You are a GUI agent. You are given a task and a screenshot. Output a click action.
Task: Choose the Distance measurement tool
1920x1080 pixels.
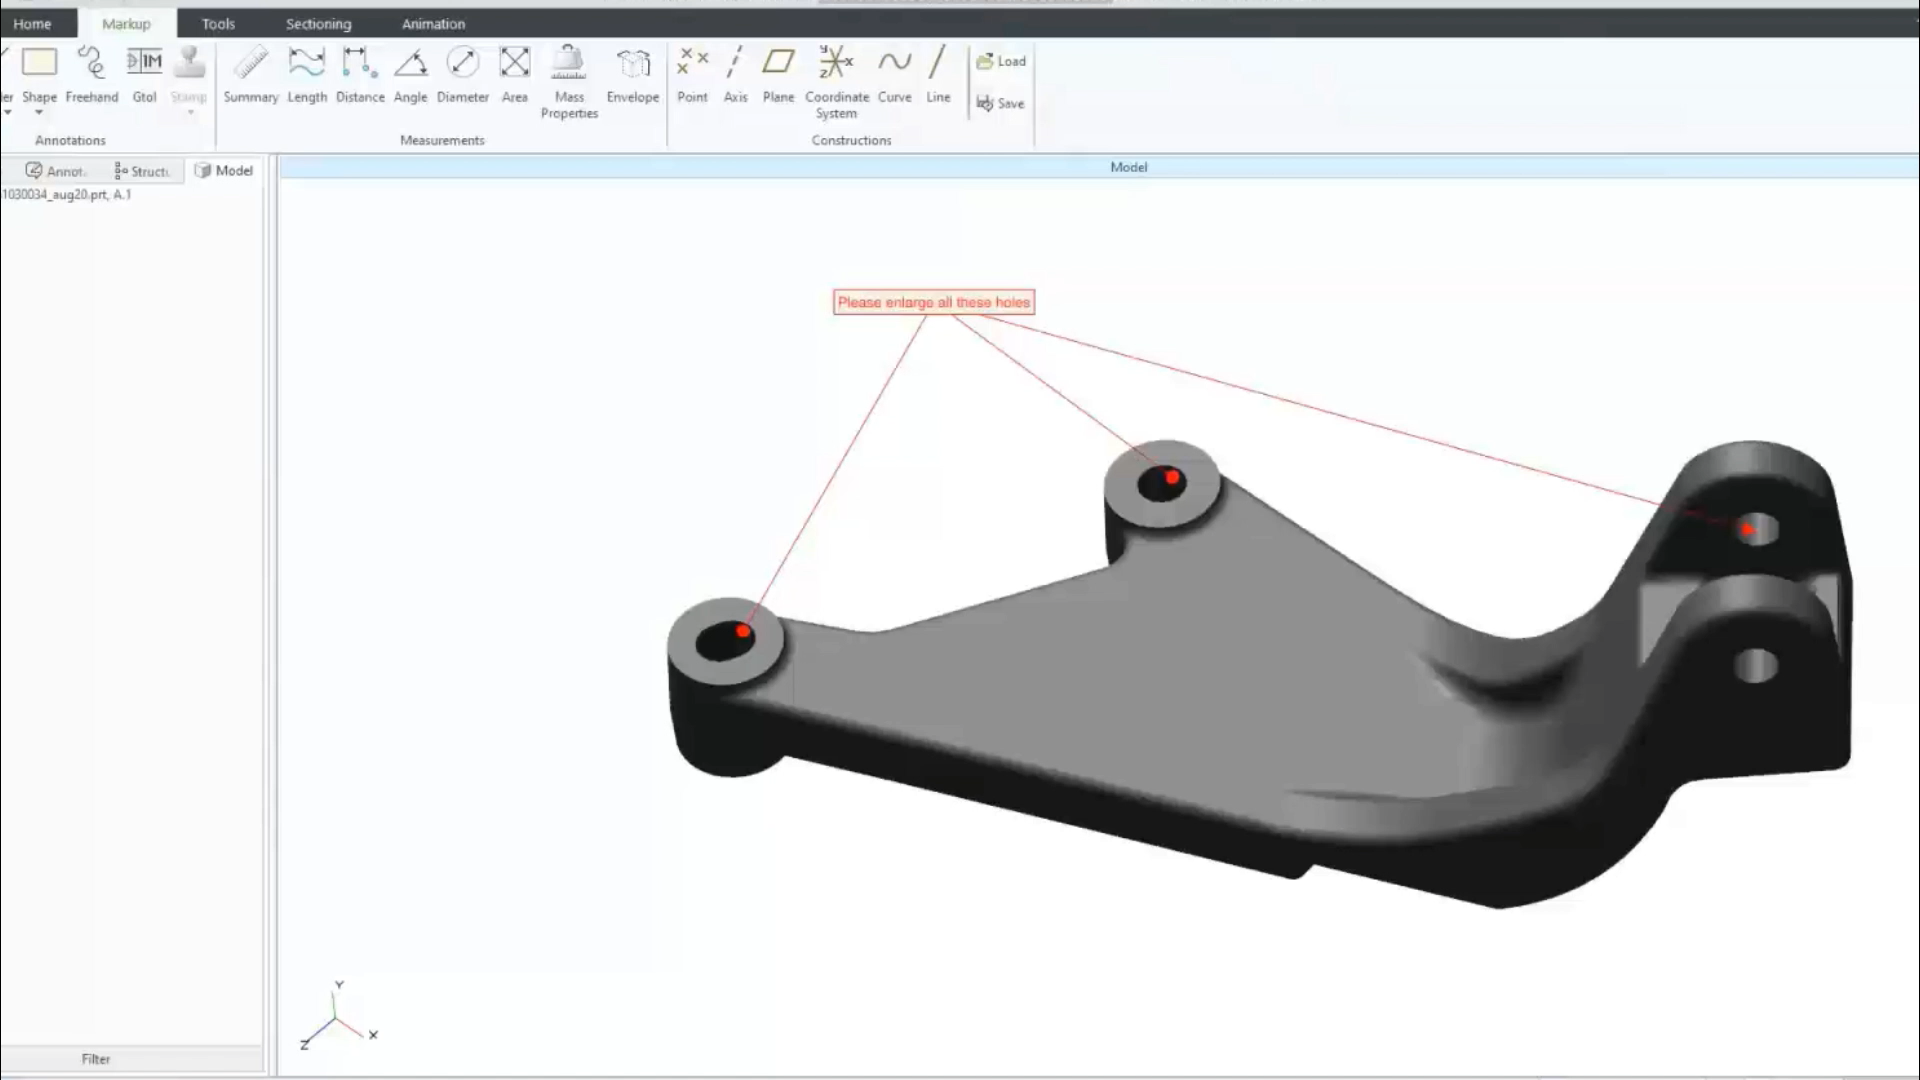360,75
